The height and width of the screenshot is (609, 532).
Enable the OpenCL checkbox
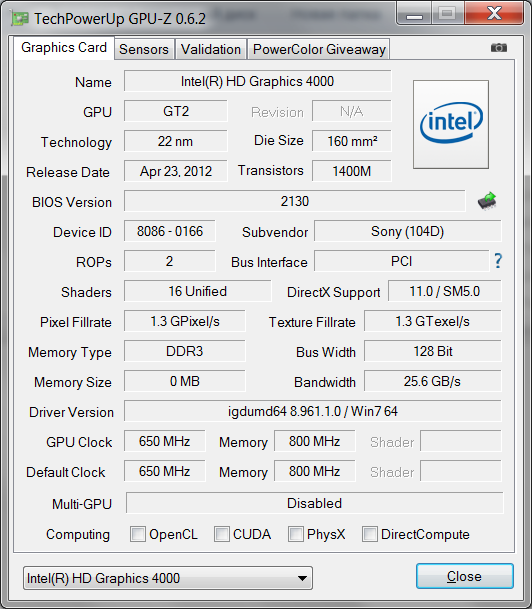pos(138,534)
